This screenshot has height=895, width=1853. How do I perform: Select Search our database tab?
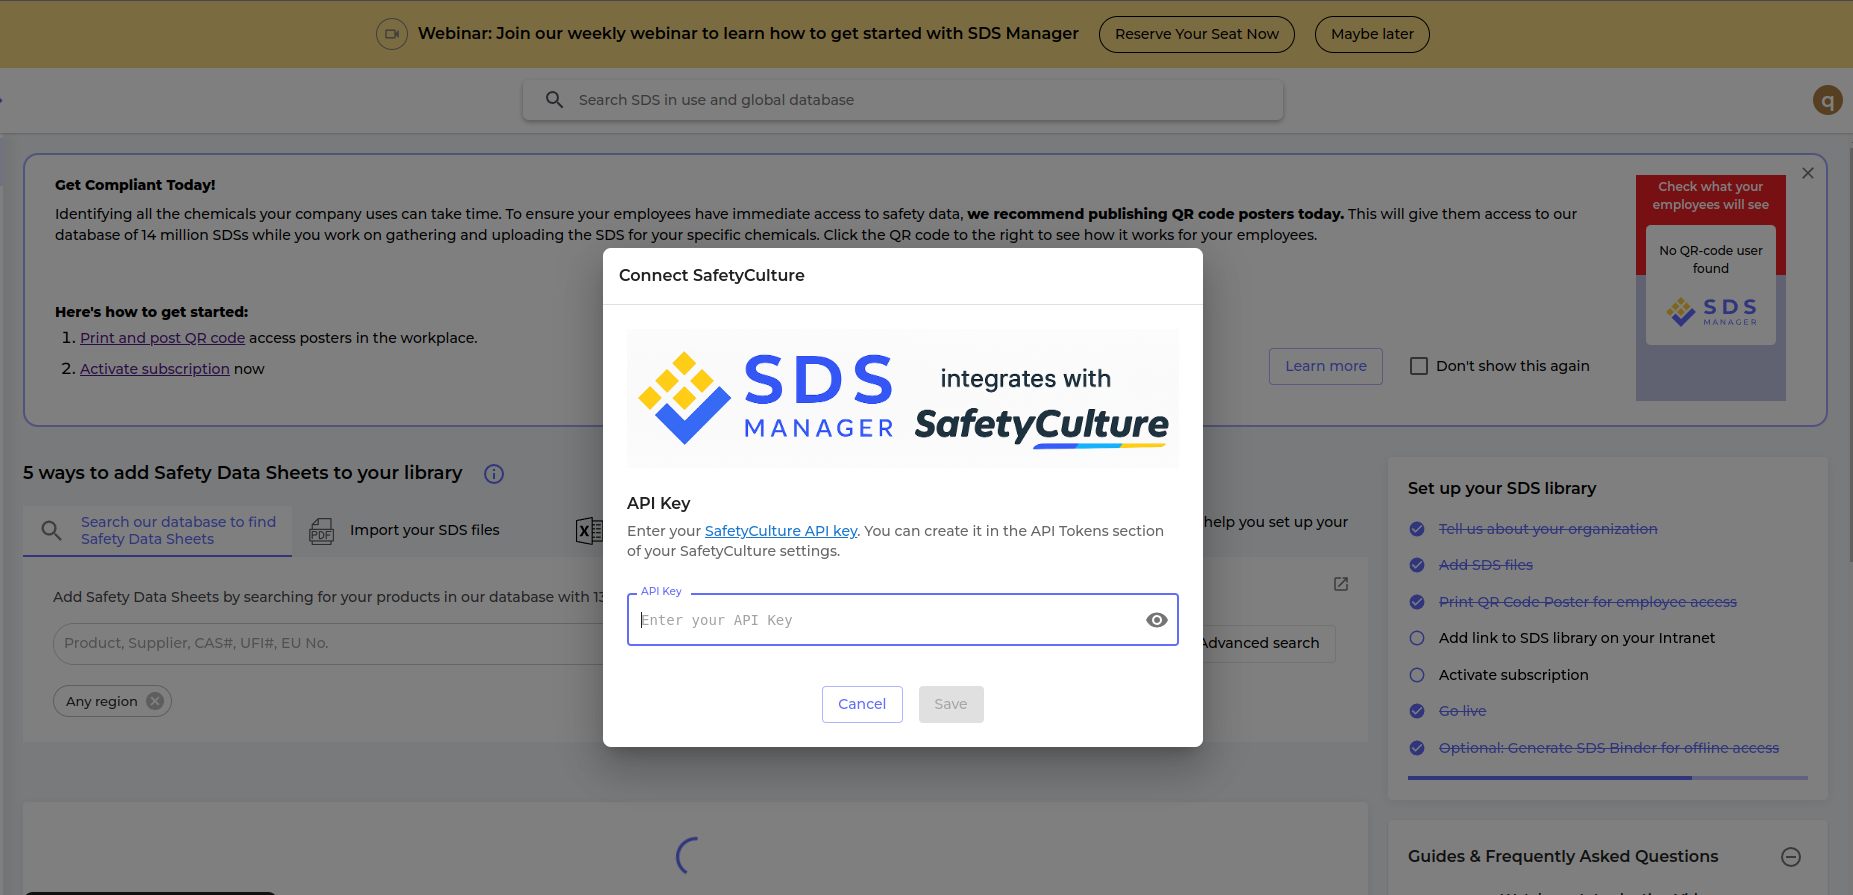point(158,530)
